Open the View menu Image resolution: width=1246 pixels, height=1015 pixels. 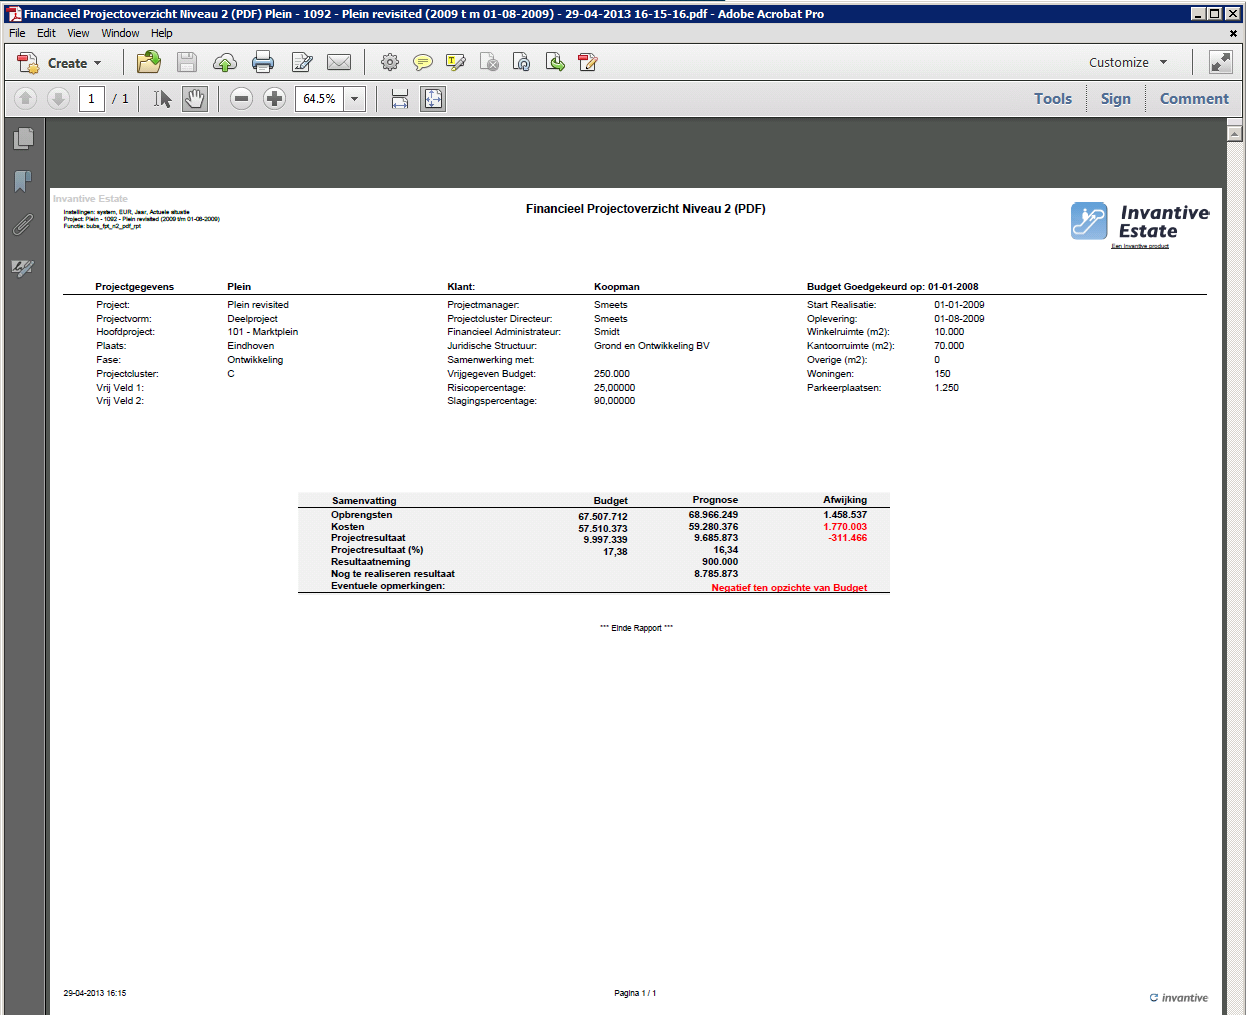point(78,33)
